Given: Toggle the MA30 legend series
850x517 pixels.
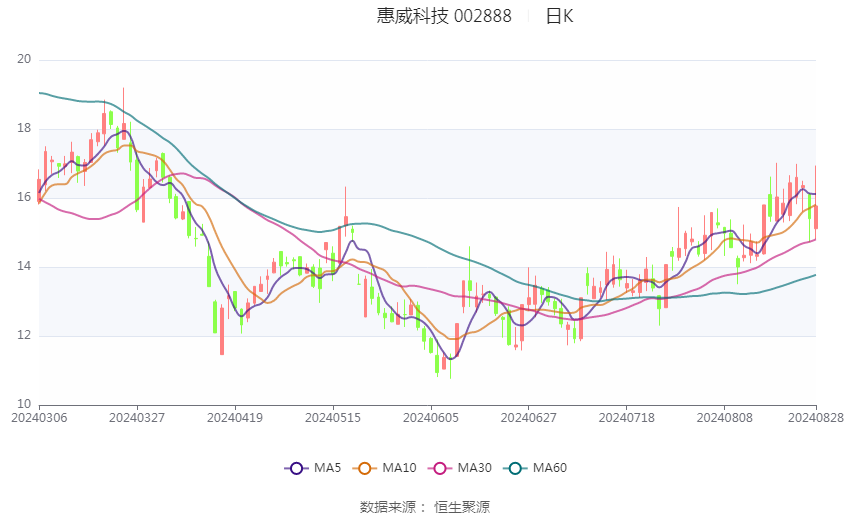Looking at the screenshot, I should pos(460,468).
